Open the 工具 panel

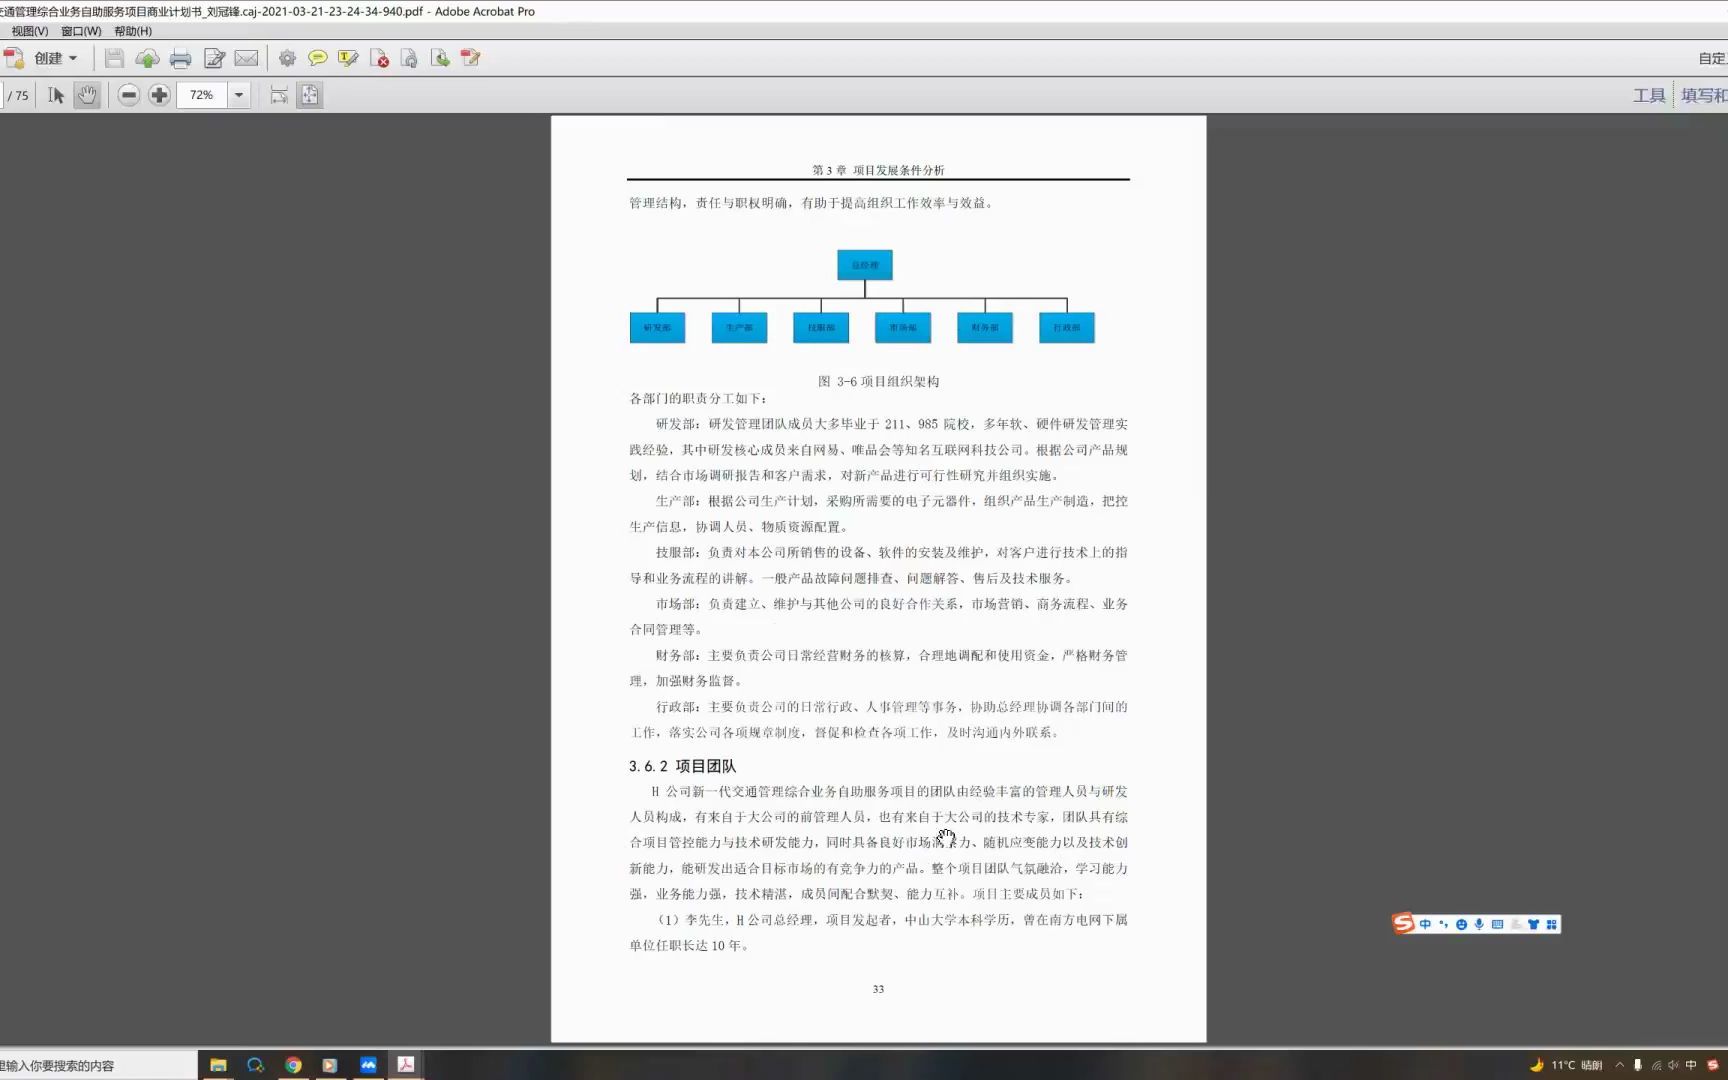click(1649, 95)
